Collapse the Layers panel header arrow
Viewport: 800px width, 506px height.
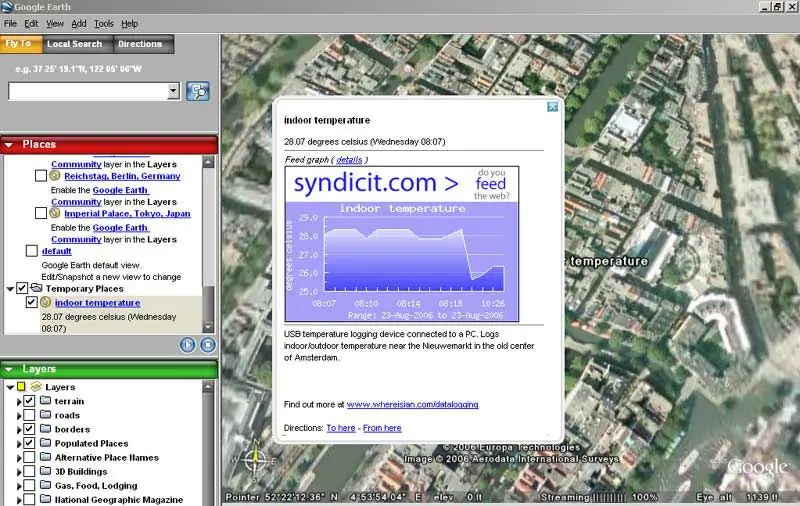(9, 369)
